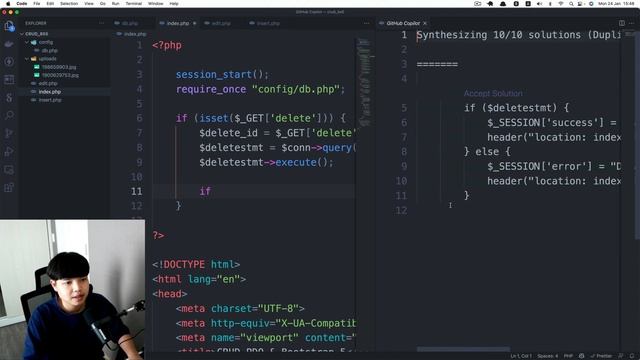Image resolution: width=640 pixels, height=360 pixels.
Task: Click the volume icon in menu bar
Action: coord(540,4)
